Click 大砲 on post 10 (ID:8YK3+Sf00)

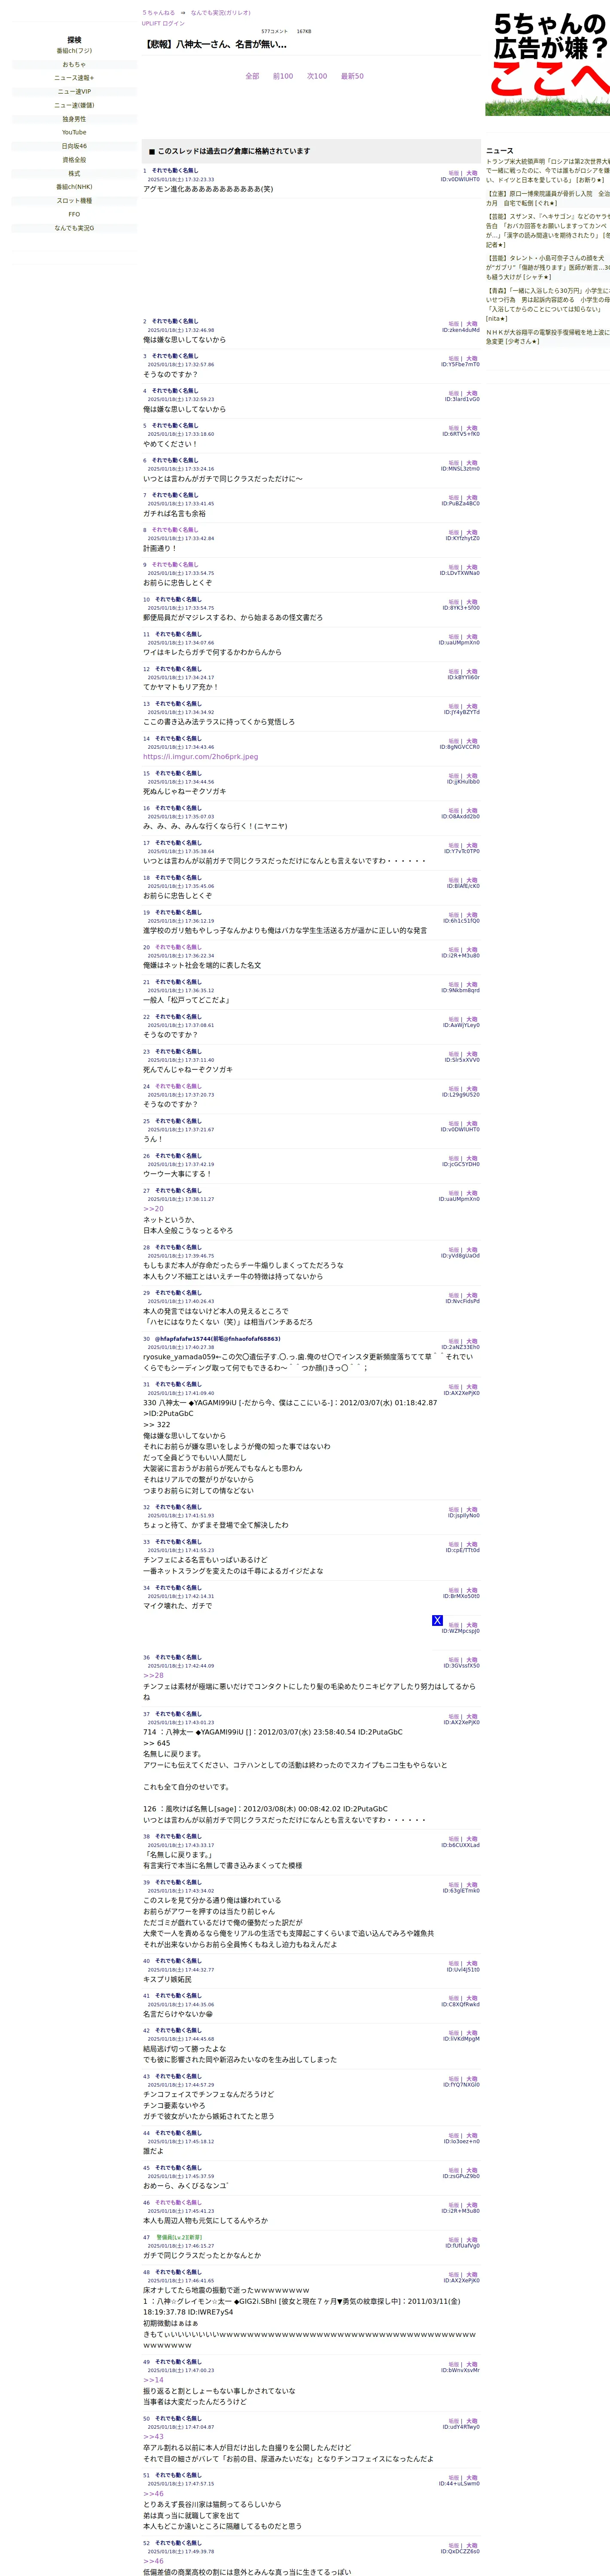[472, 602]
